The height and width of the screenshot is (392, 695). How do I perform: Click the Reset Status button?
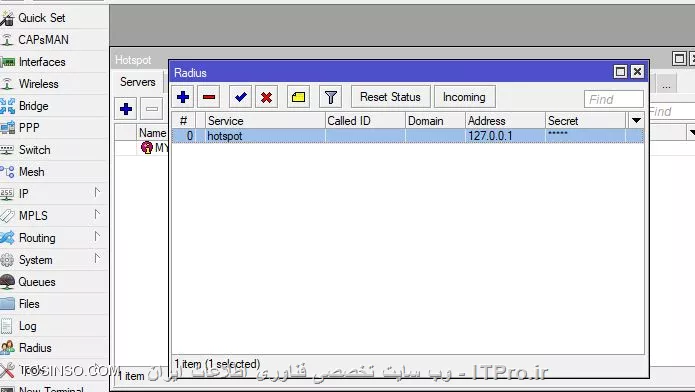(390, 97)
